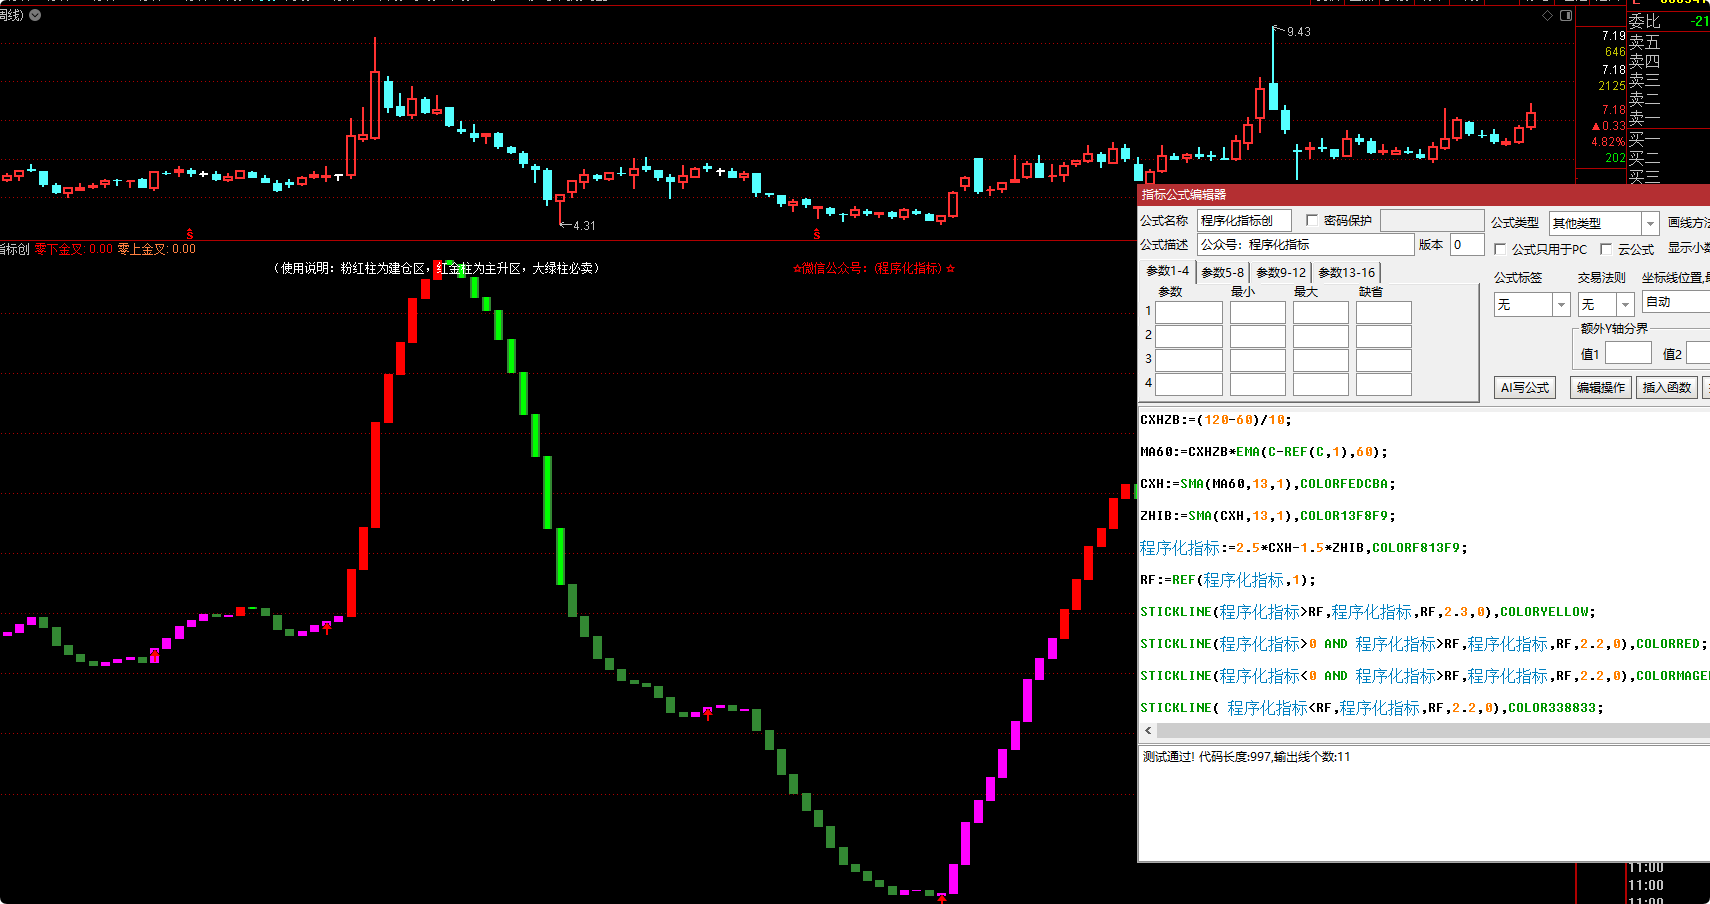Check the 公式只用于PC option

[1500, 249]
